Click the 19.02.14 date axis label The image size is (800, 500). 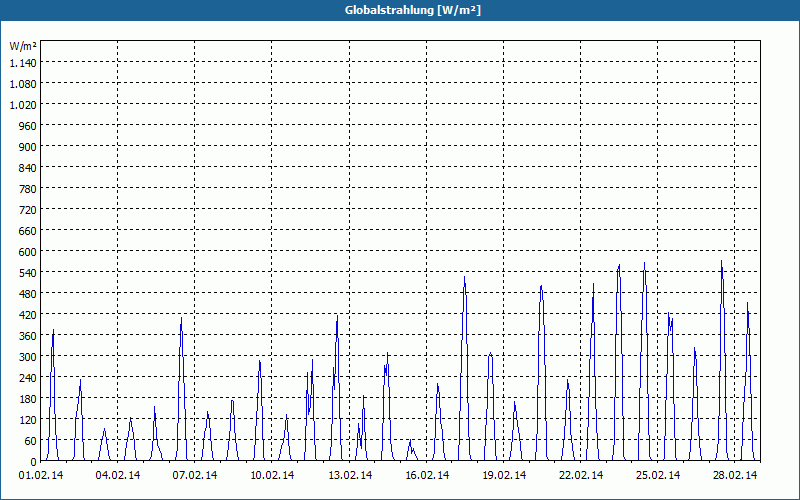point(504,475)
